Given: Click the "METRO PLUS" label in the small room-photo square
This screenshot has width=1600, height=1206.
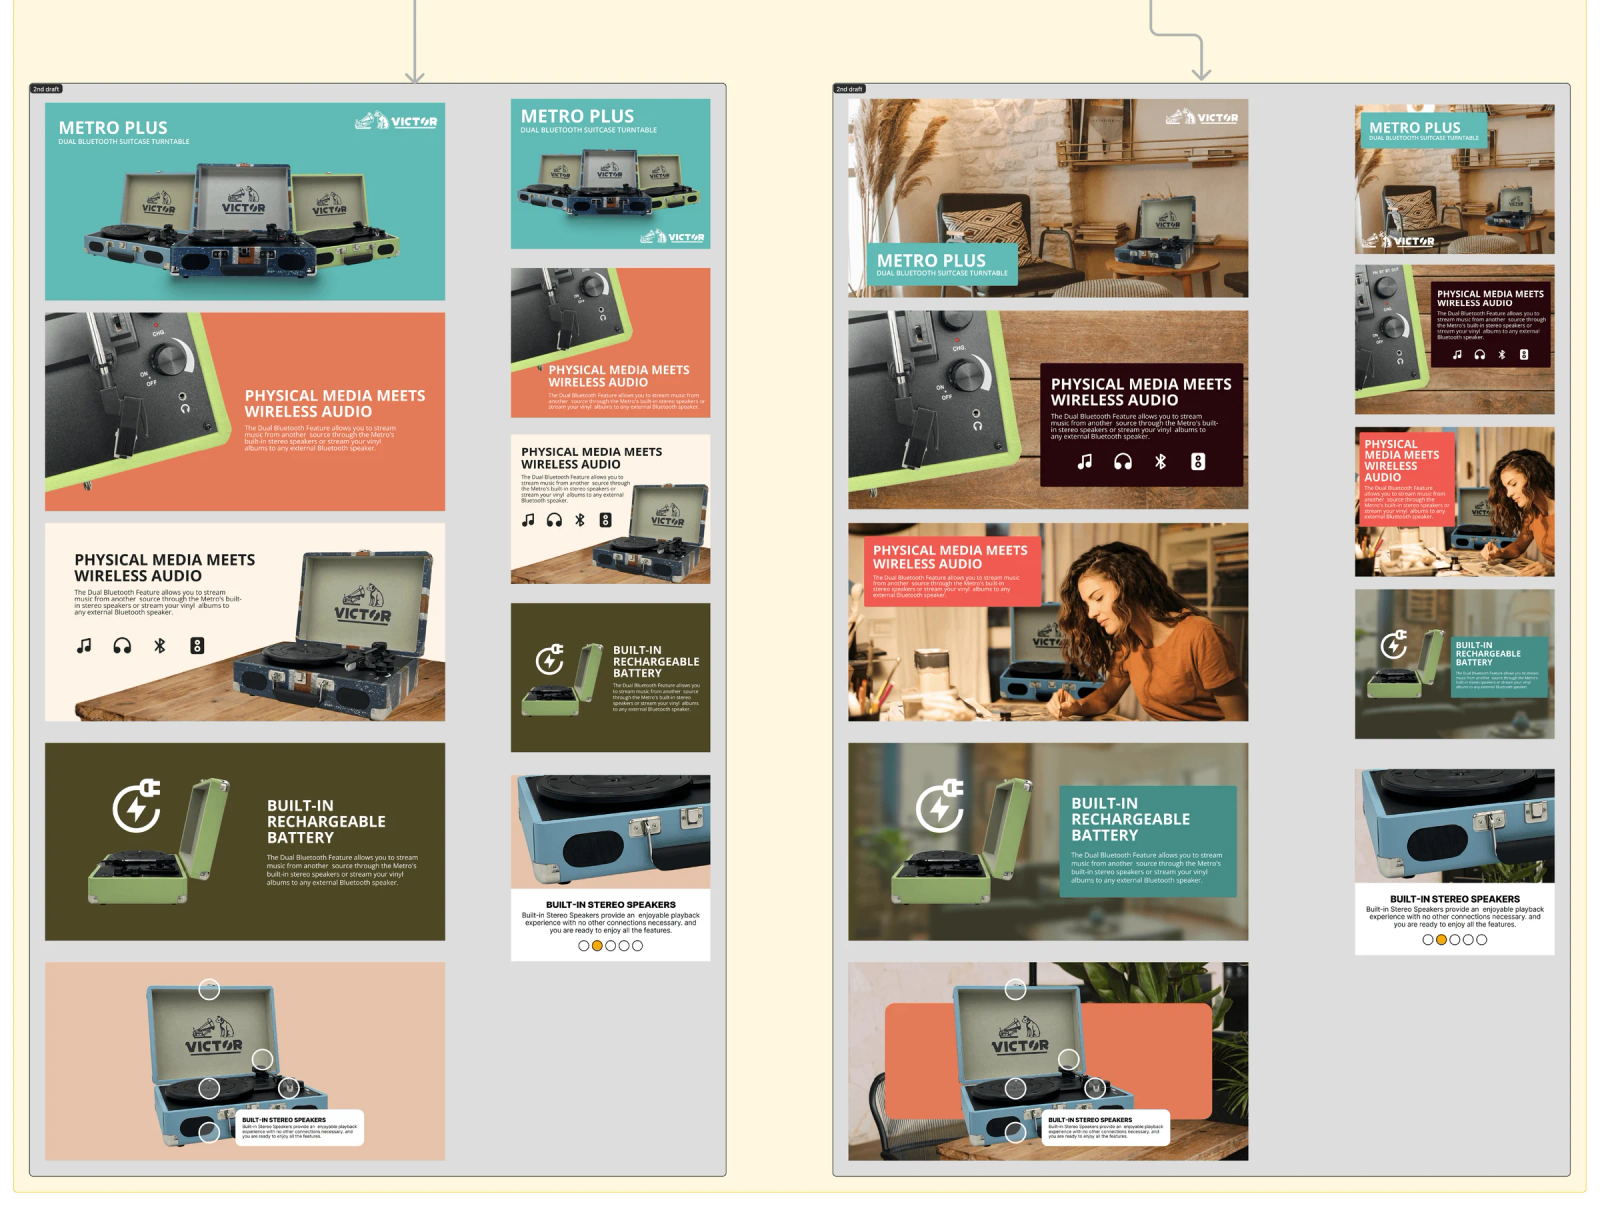Looking at the screenshot, I should 1414,128.
